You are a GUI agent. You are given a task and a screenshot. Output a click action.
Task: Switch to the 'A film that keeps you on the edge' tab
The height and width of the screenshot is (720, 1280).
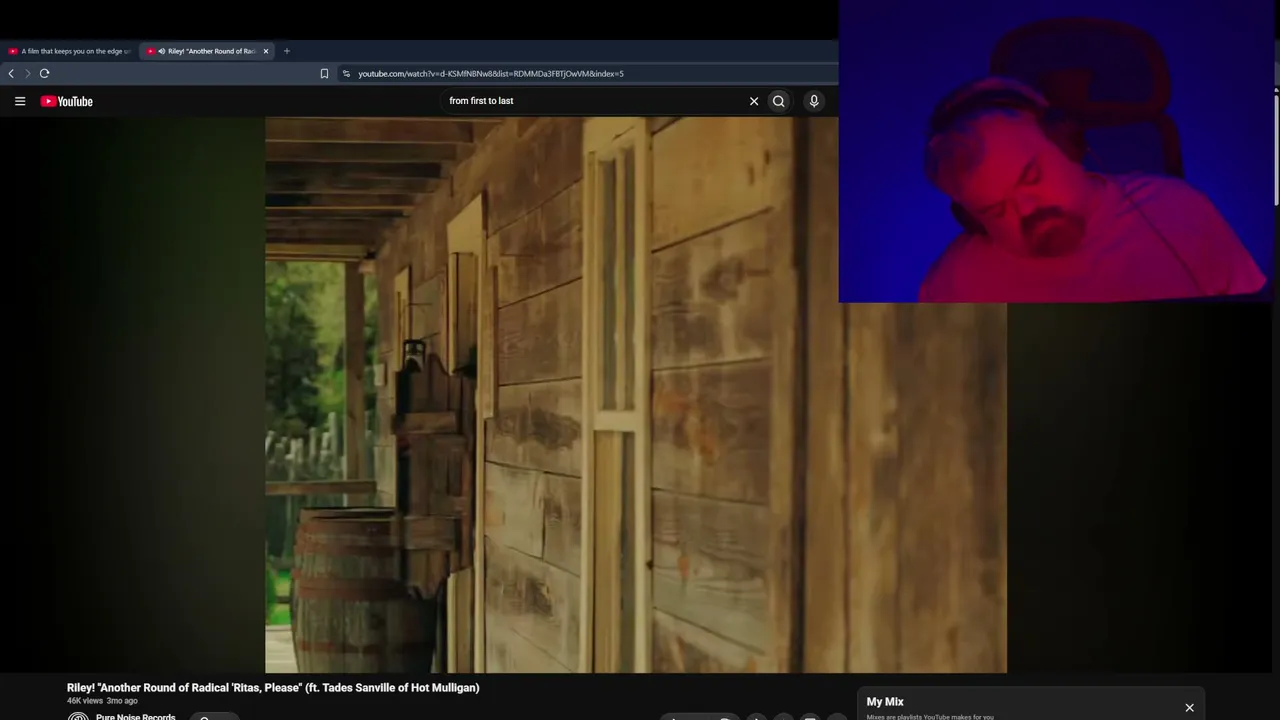tap(69, 51)
